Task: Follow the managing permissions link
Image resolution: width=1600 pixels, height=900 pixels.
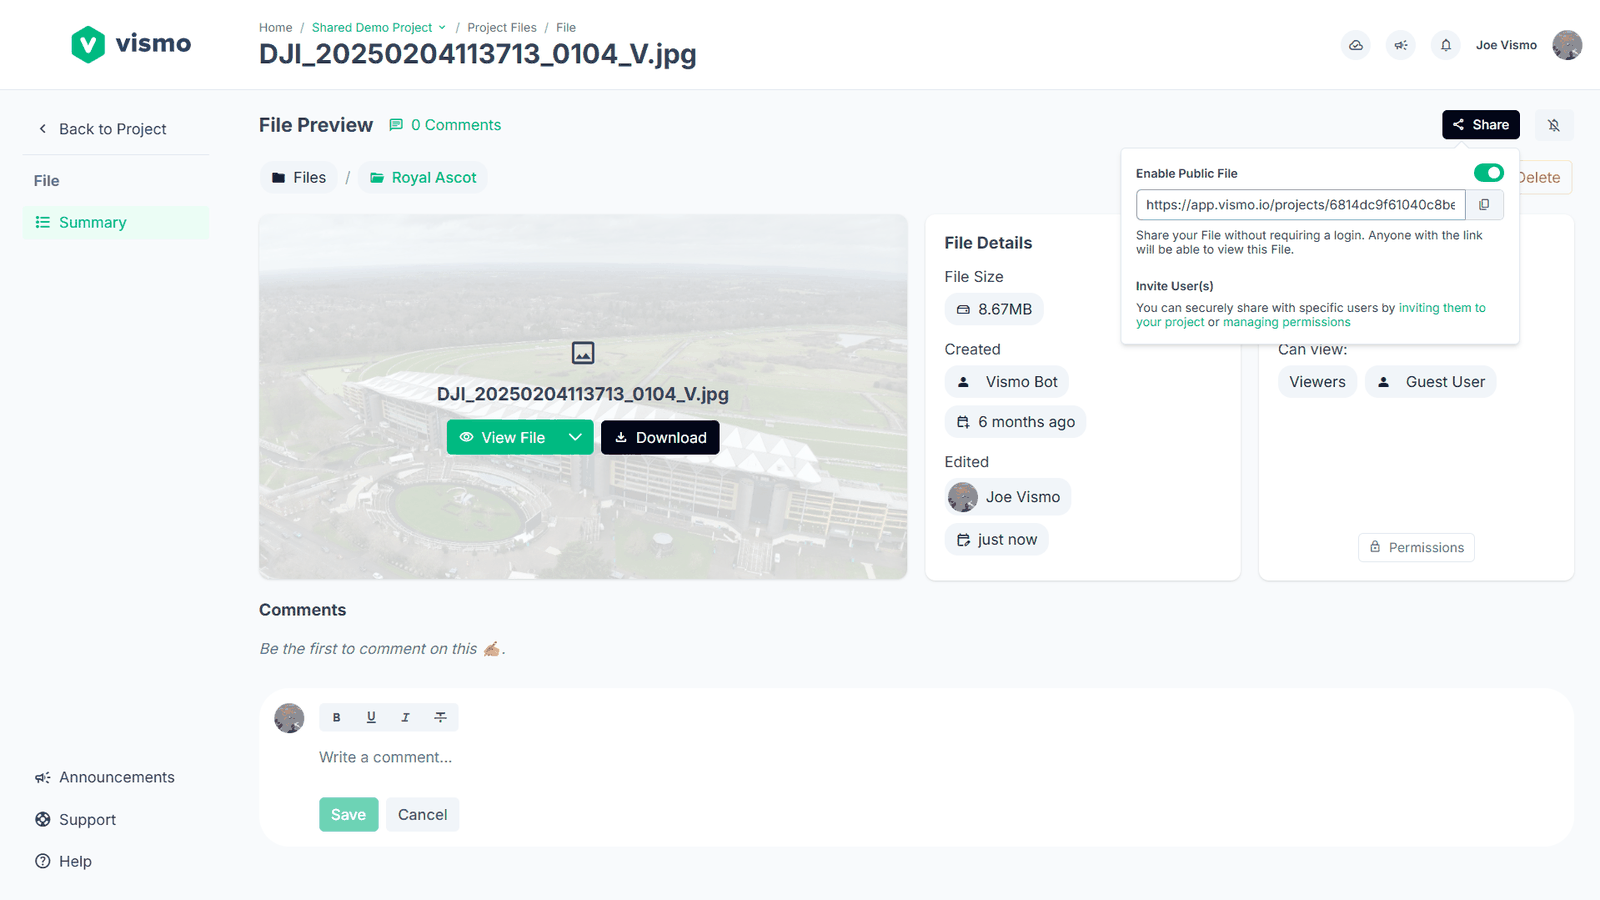Action: 1286,322
